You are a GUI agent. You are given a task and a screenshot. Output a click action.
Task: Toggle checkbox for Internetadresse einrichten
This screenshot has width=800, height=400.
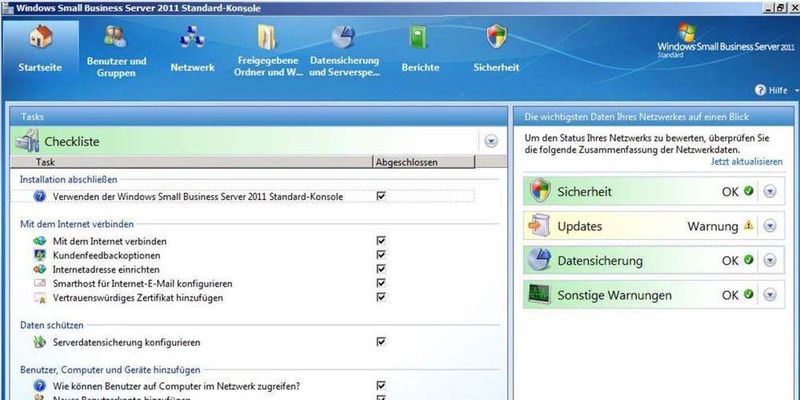pyautogui.click(x=381, y=269)
